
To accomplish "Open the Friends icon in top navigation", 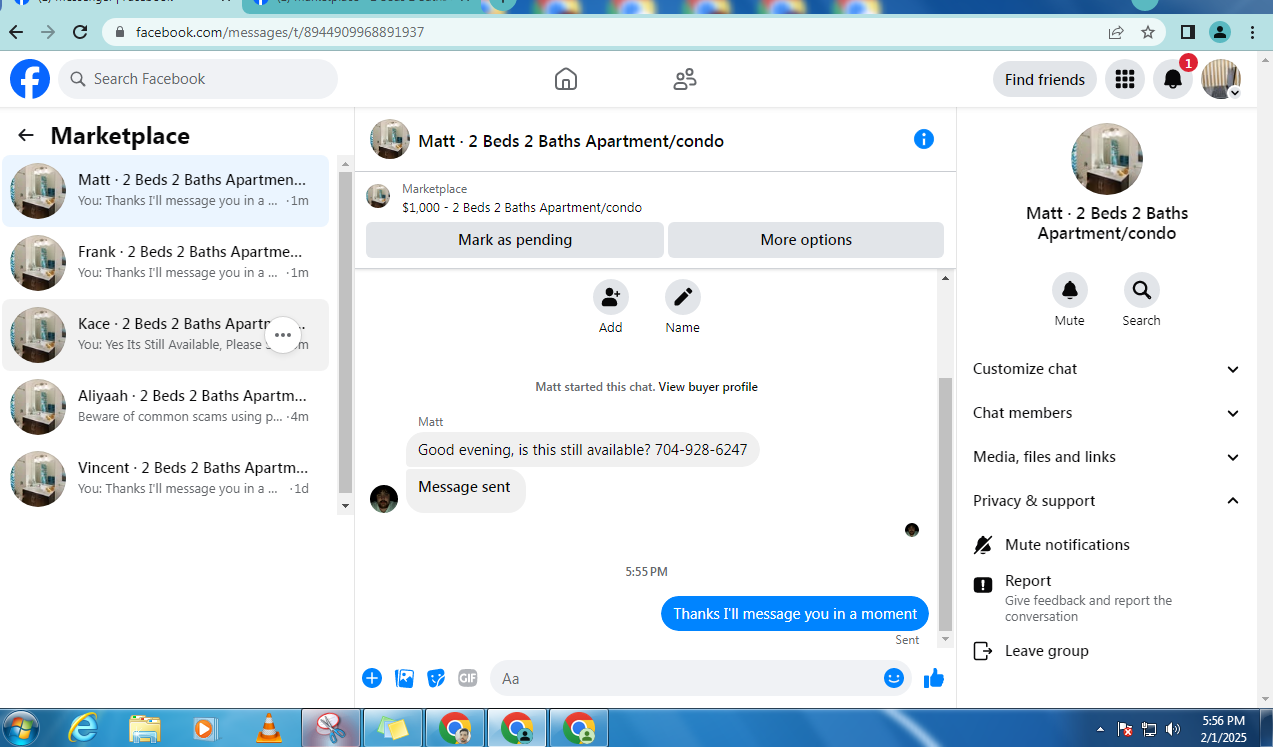I will pos(685,79).
